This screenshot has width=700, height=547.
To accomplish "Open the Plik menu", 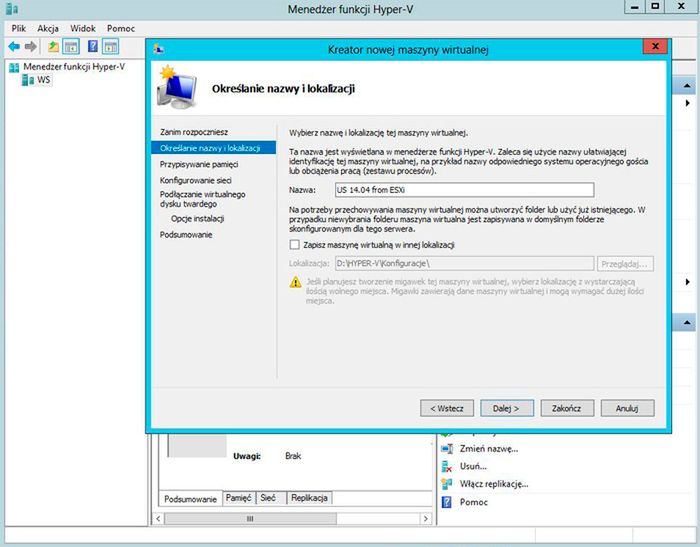I will 18,28.
